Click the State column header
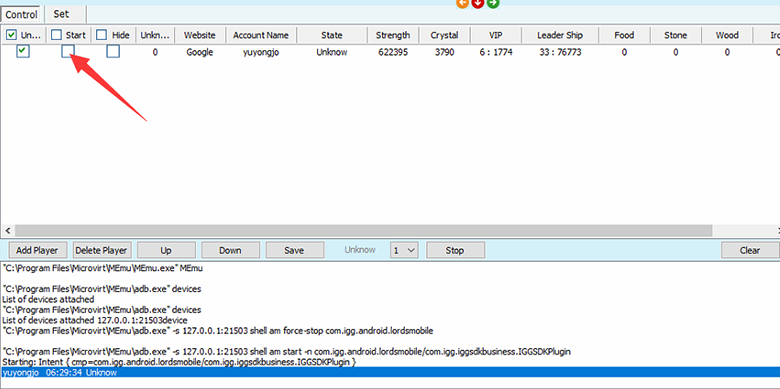Screen dimensions: 780x389 pyautogui.click(x=332, y=35)
